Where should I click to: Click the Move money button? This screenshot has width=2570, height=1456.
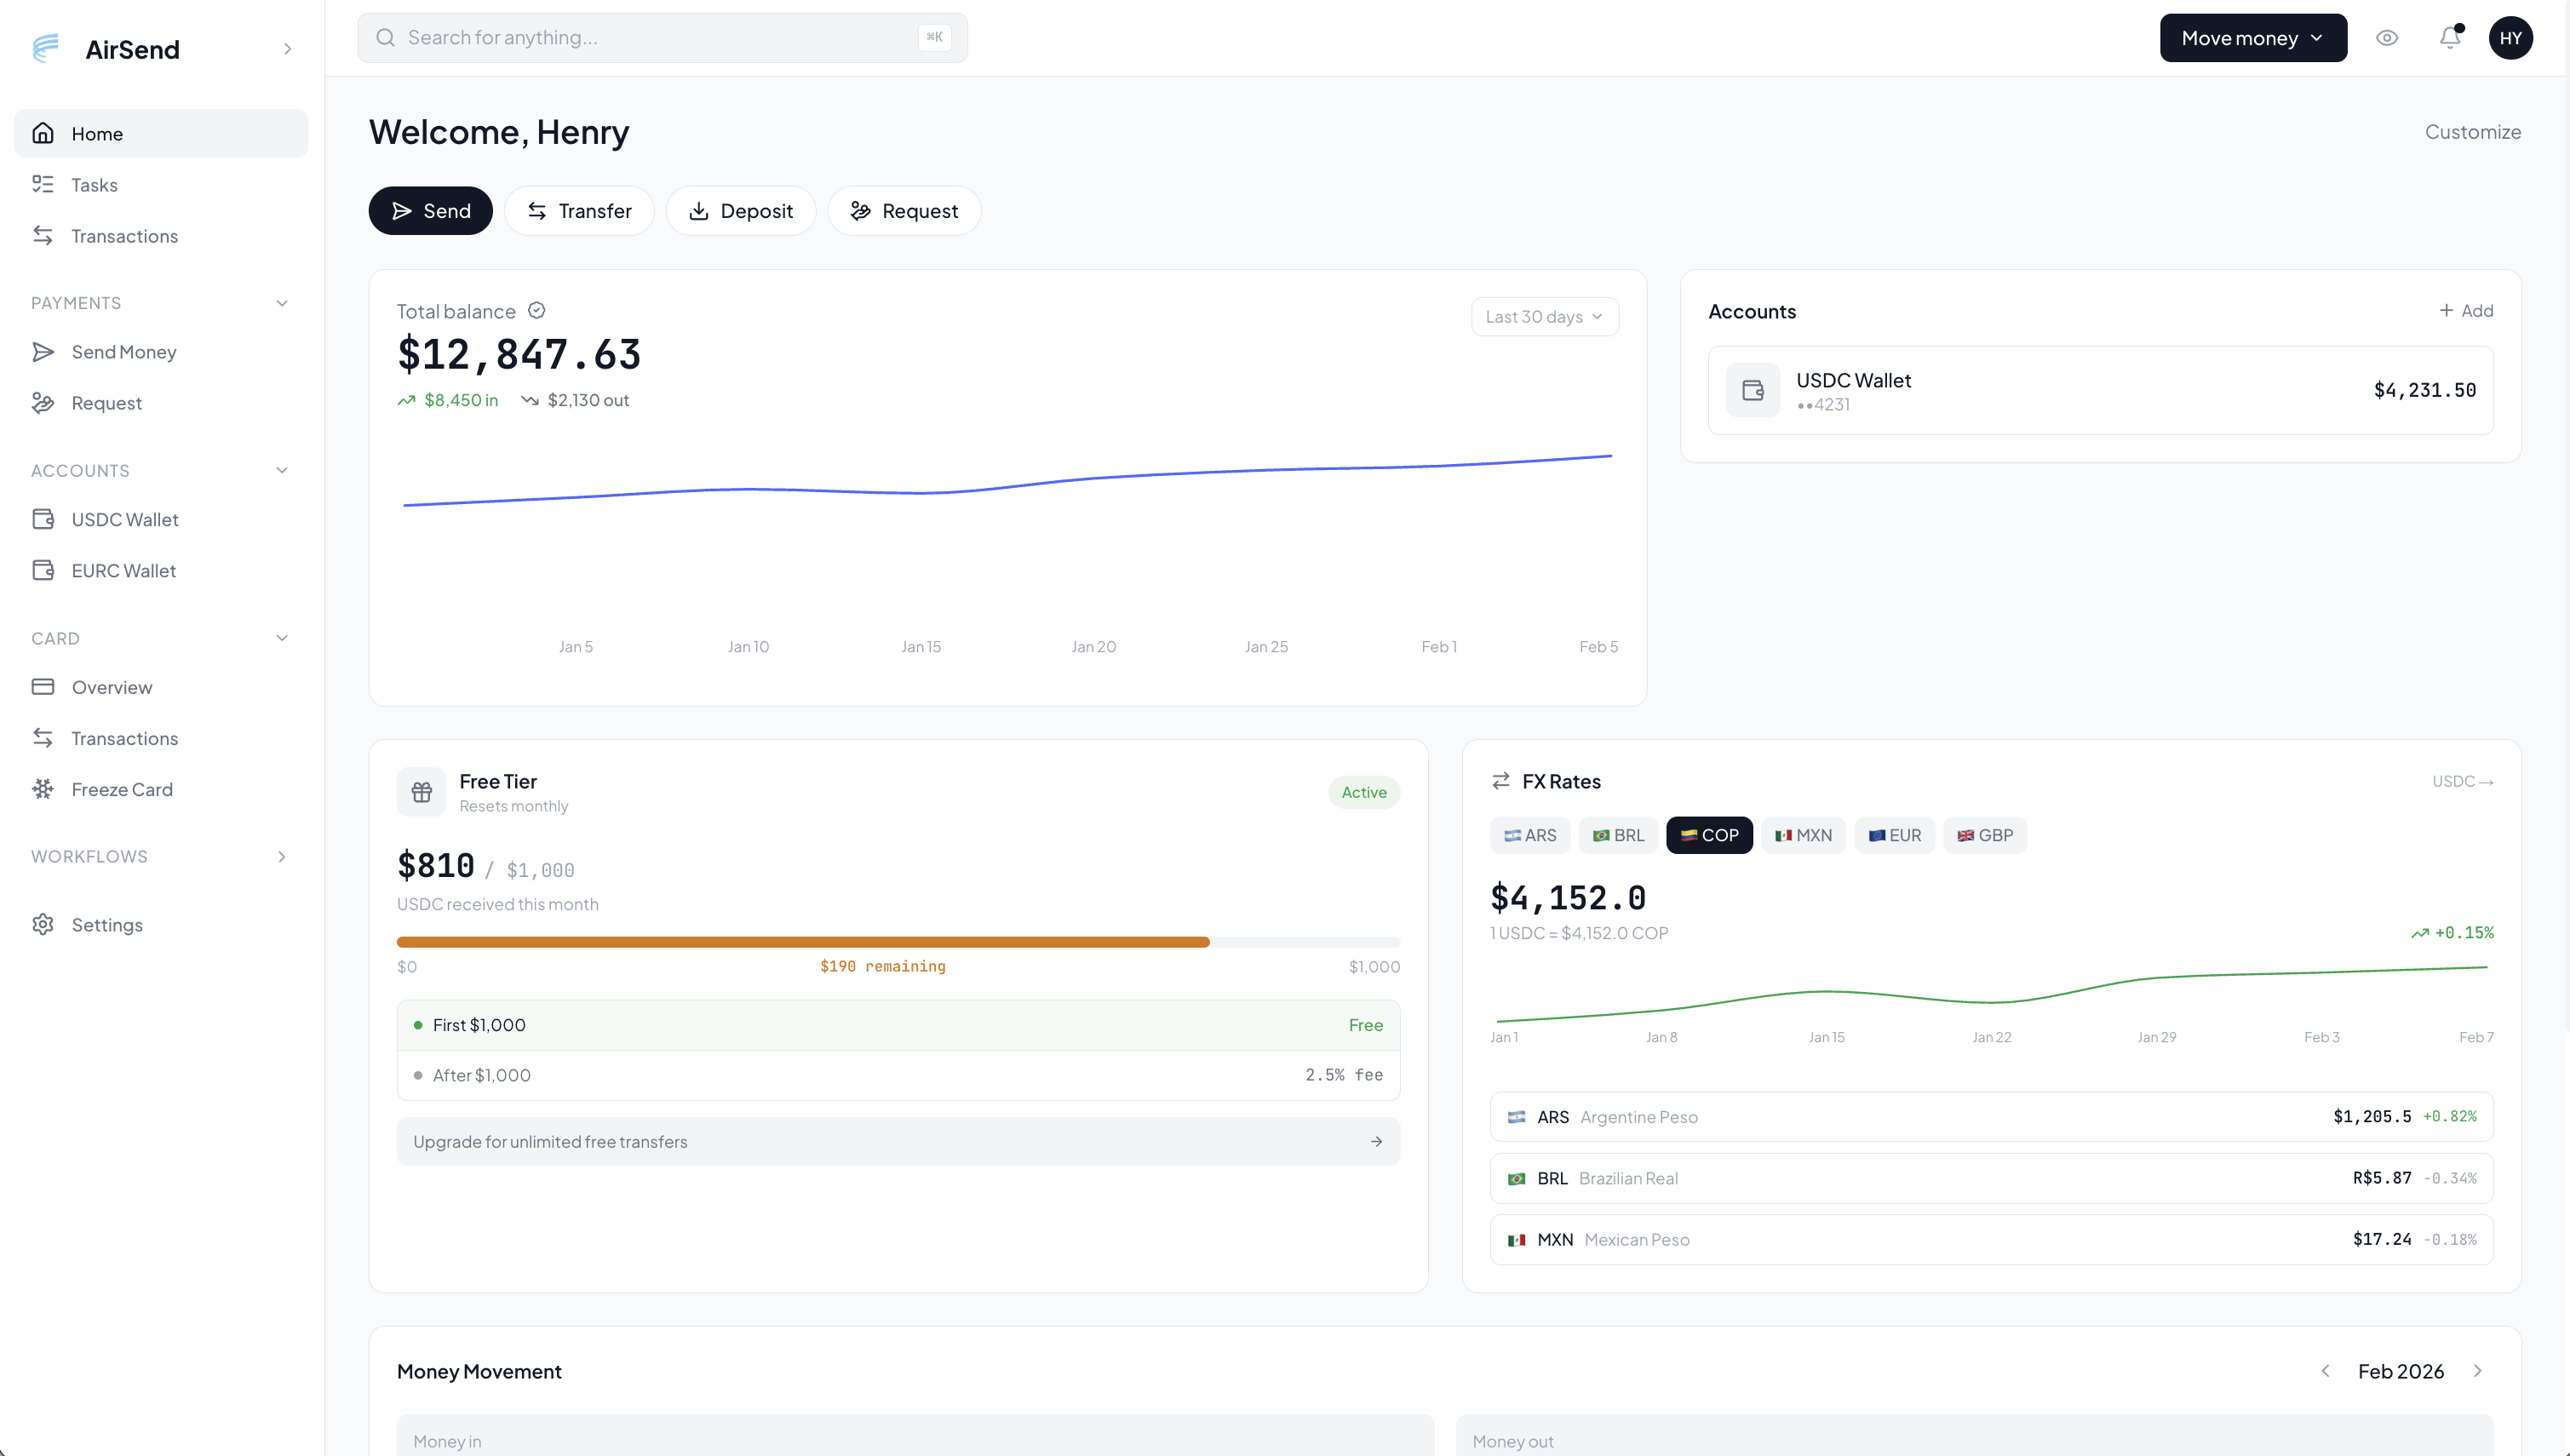tap(2253, 37)
